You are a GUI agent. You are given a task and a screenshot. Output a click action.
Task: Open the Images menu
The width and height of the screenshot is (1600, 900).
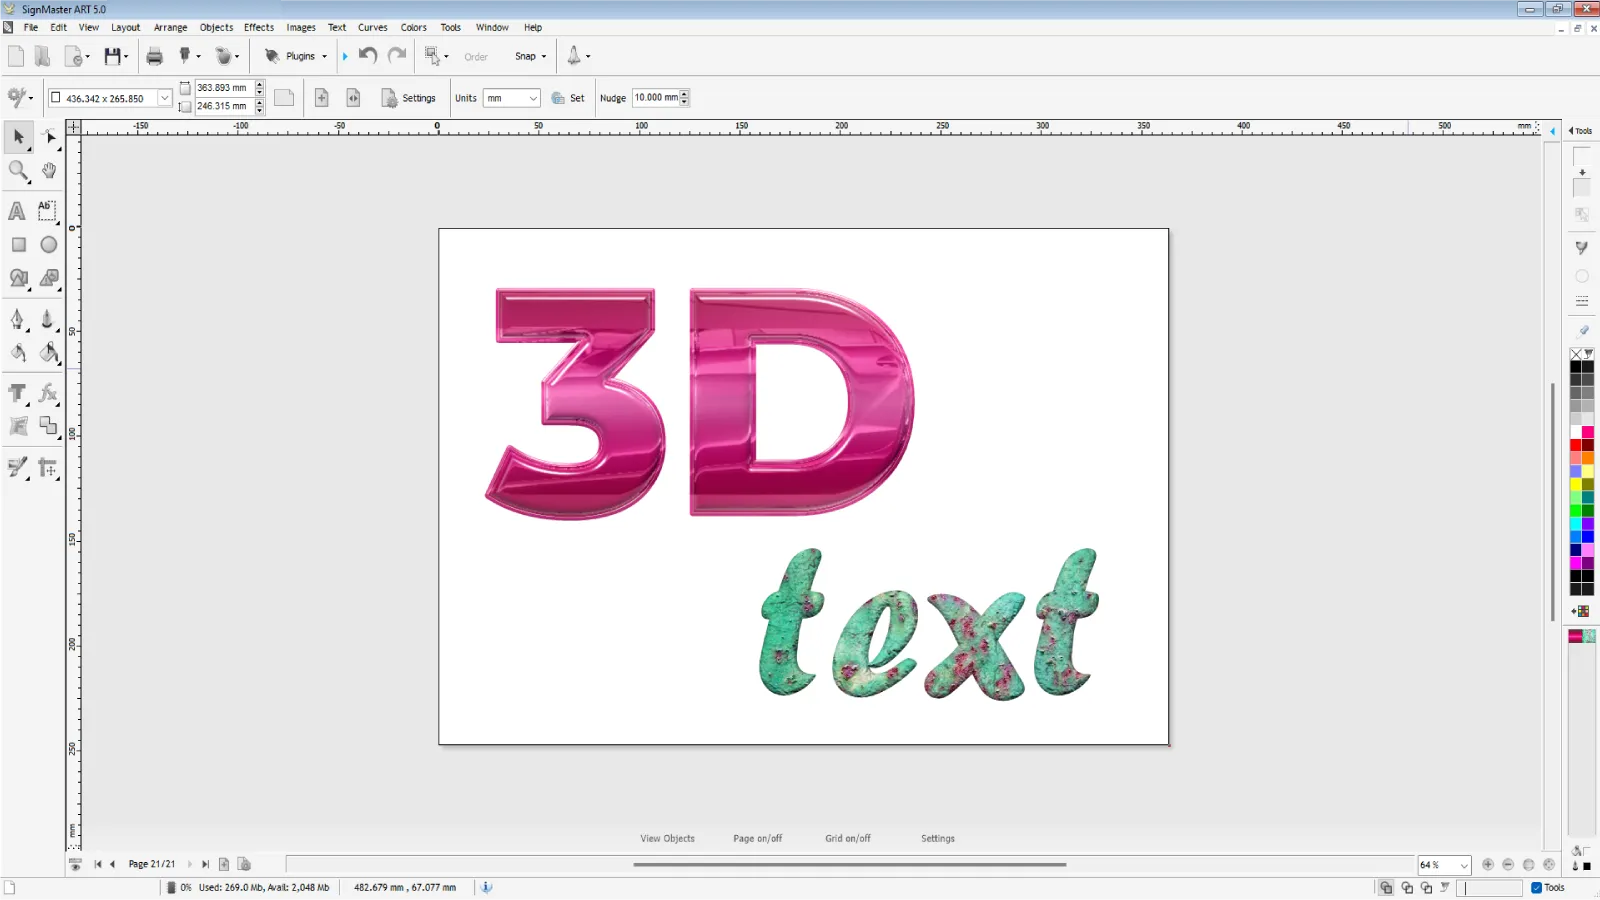(301, 28)
